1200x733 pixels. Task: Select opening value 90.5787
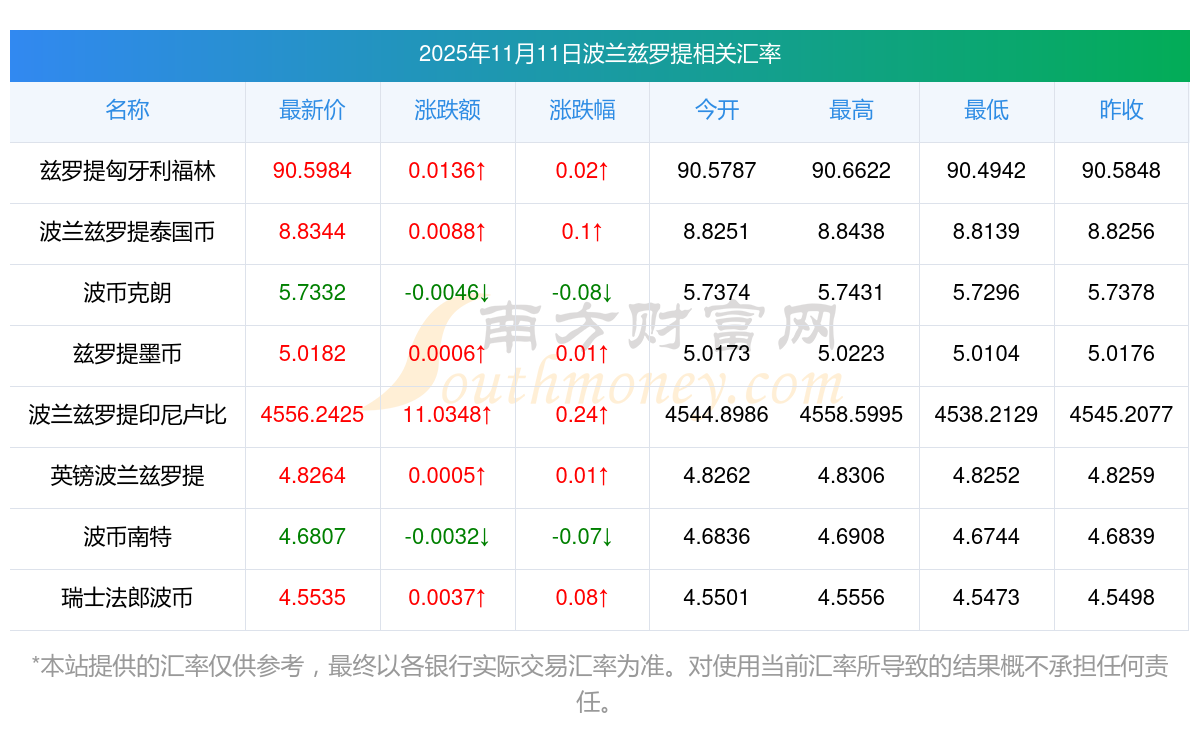pos(717,171)
